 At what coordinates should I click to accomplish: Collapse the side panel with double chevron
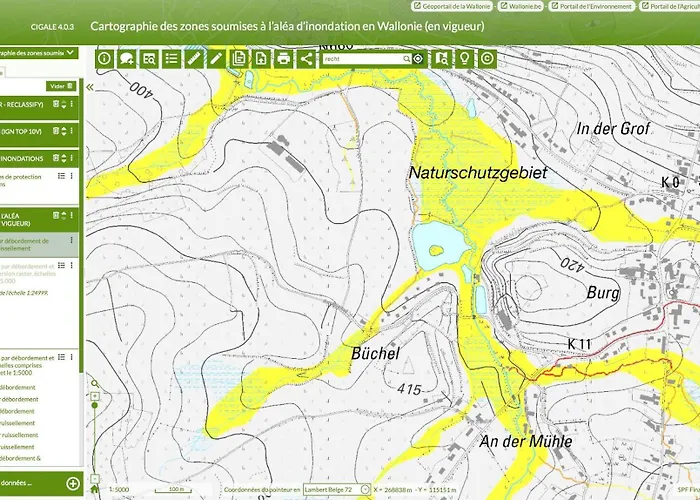89,88
